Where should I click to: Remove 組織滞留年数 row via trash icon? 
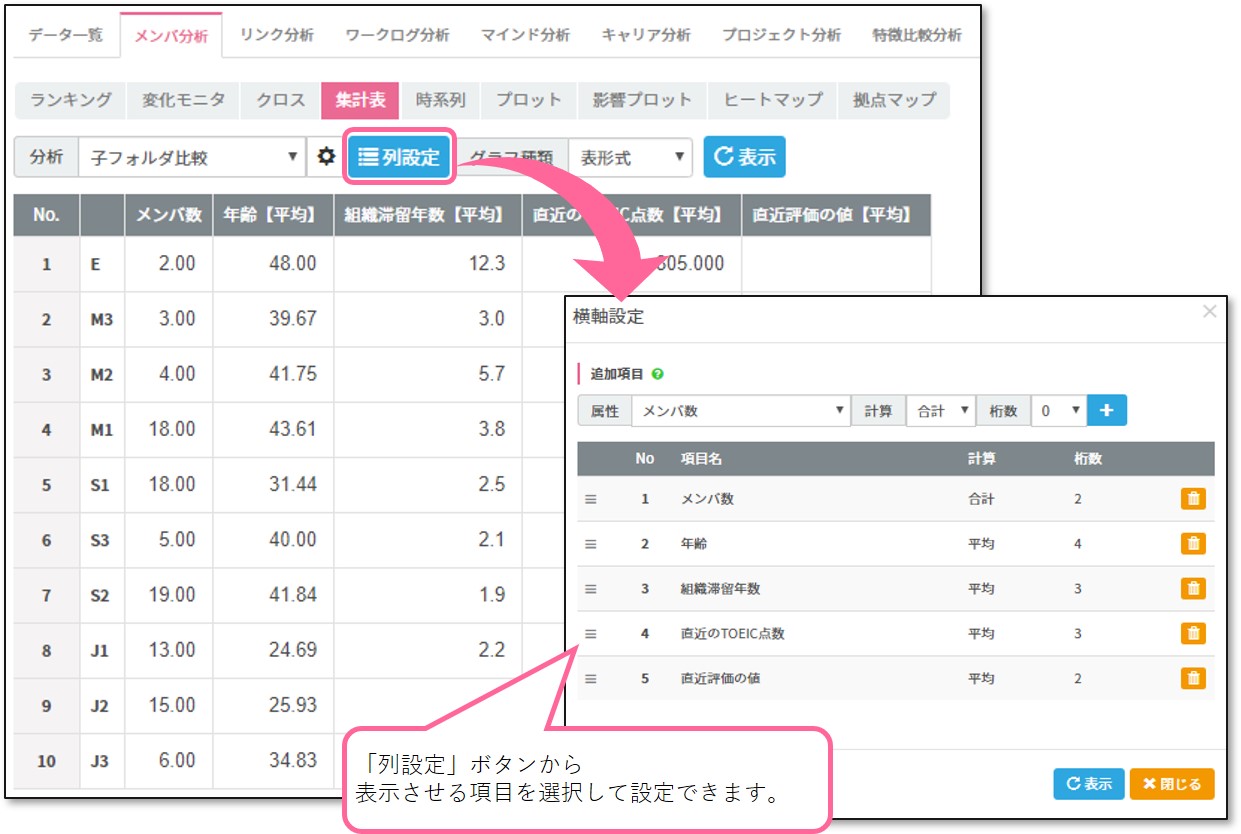point(1192,589)
